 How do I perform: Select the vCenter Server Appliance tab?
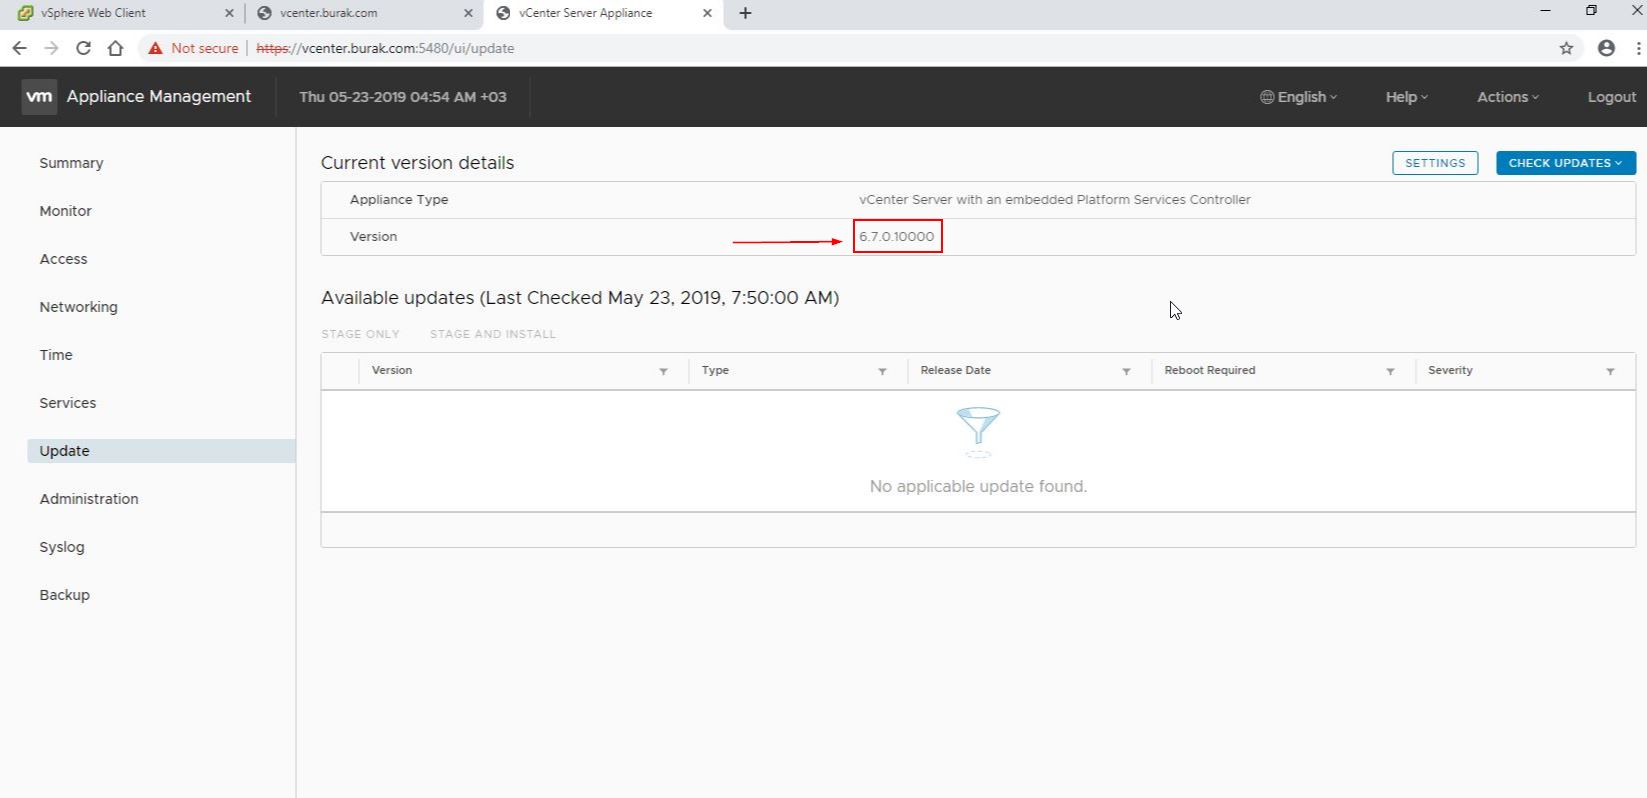(x=603, y=13)
